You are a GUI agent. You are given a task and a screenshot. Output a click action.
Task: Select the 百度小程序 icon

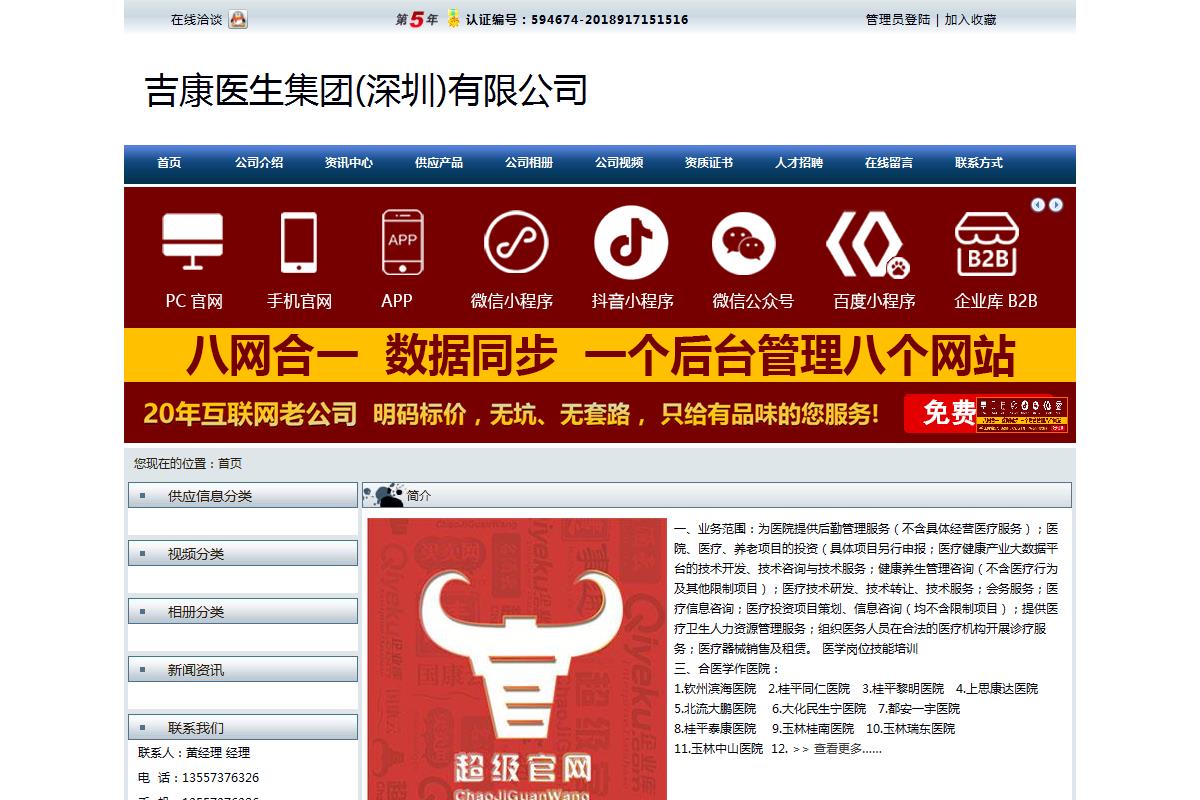click(866, 244)
